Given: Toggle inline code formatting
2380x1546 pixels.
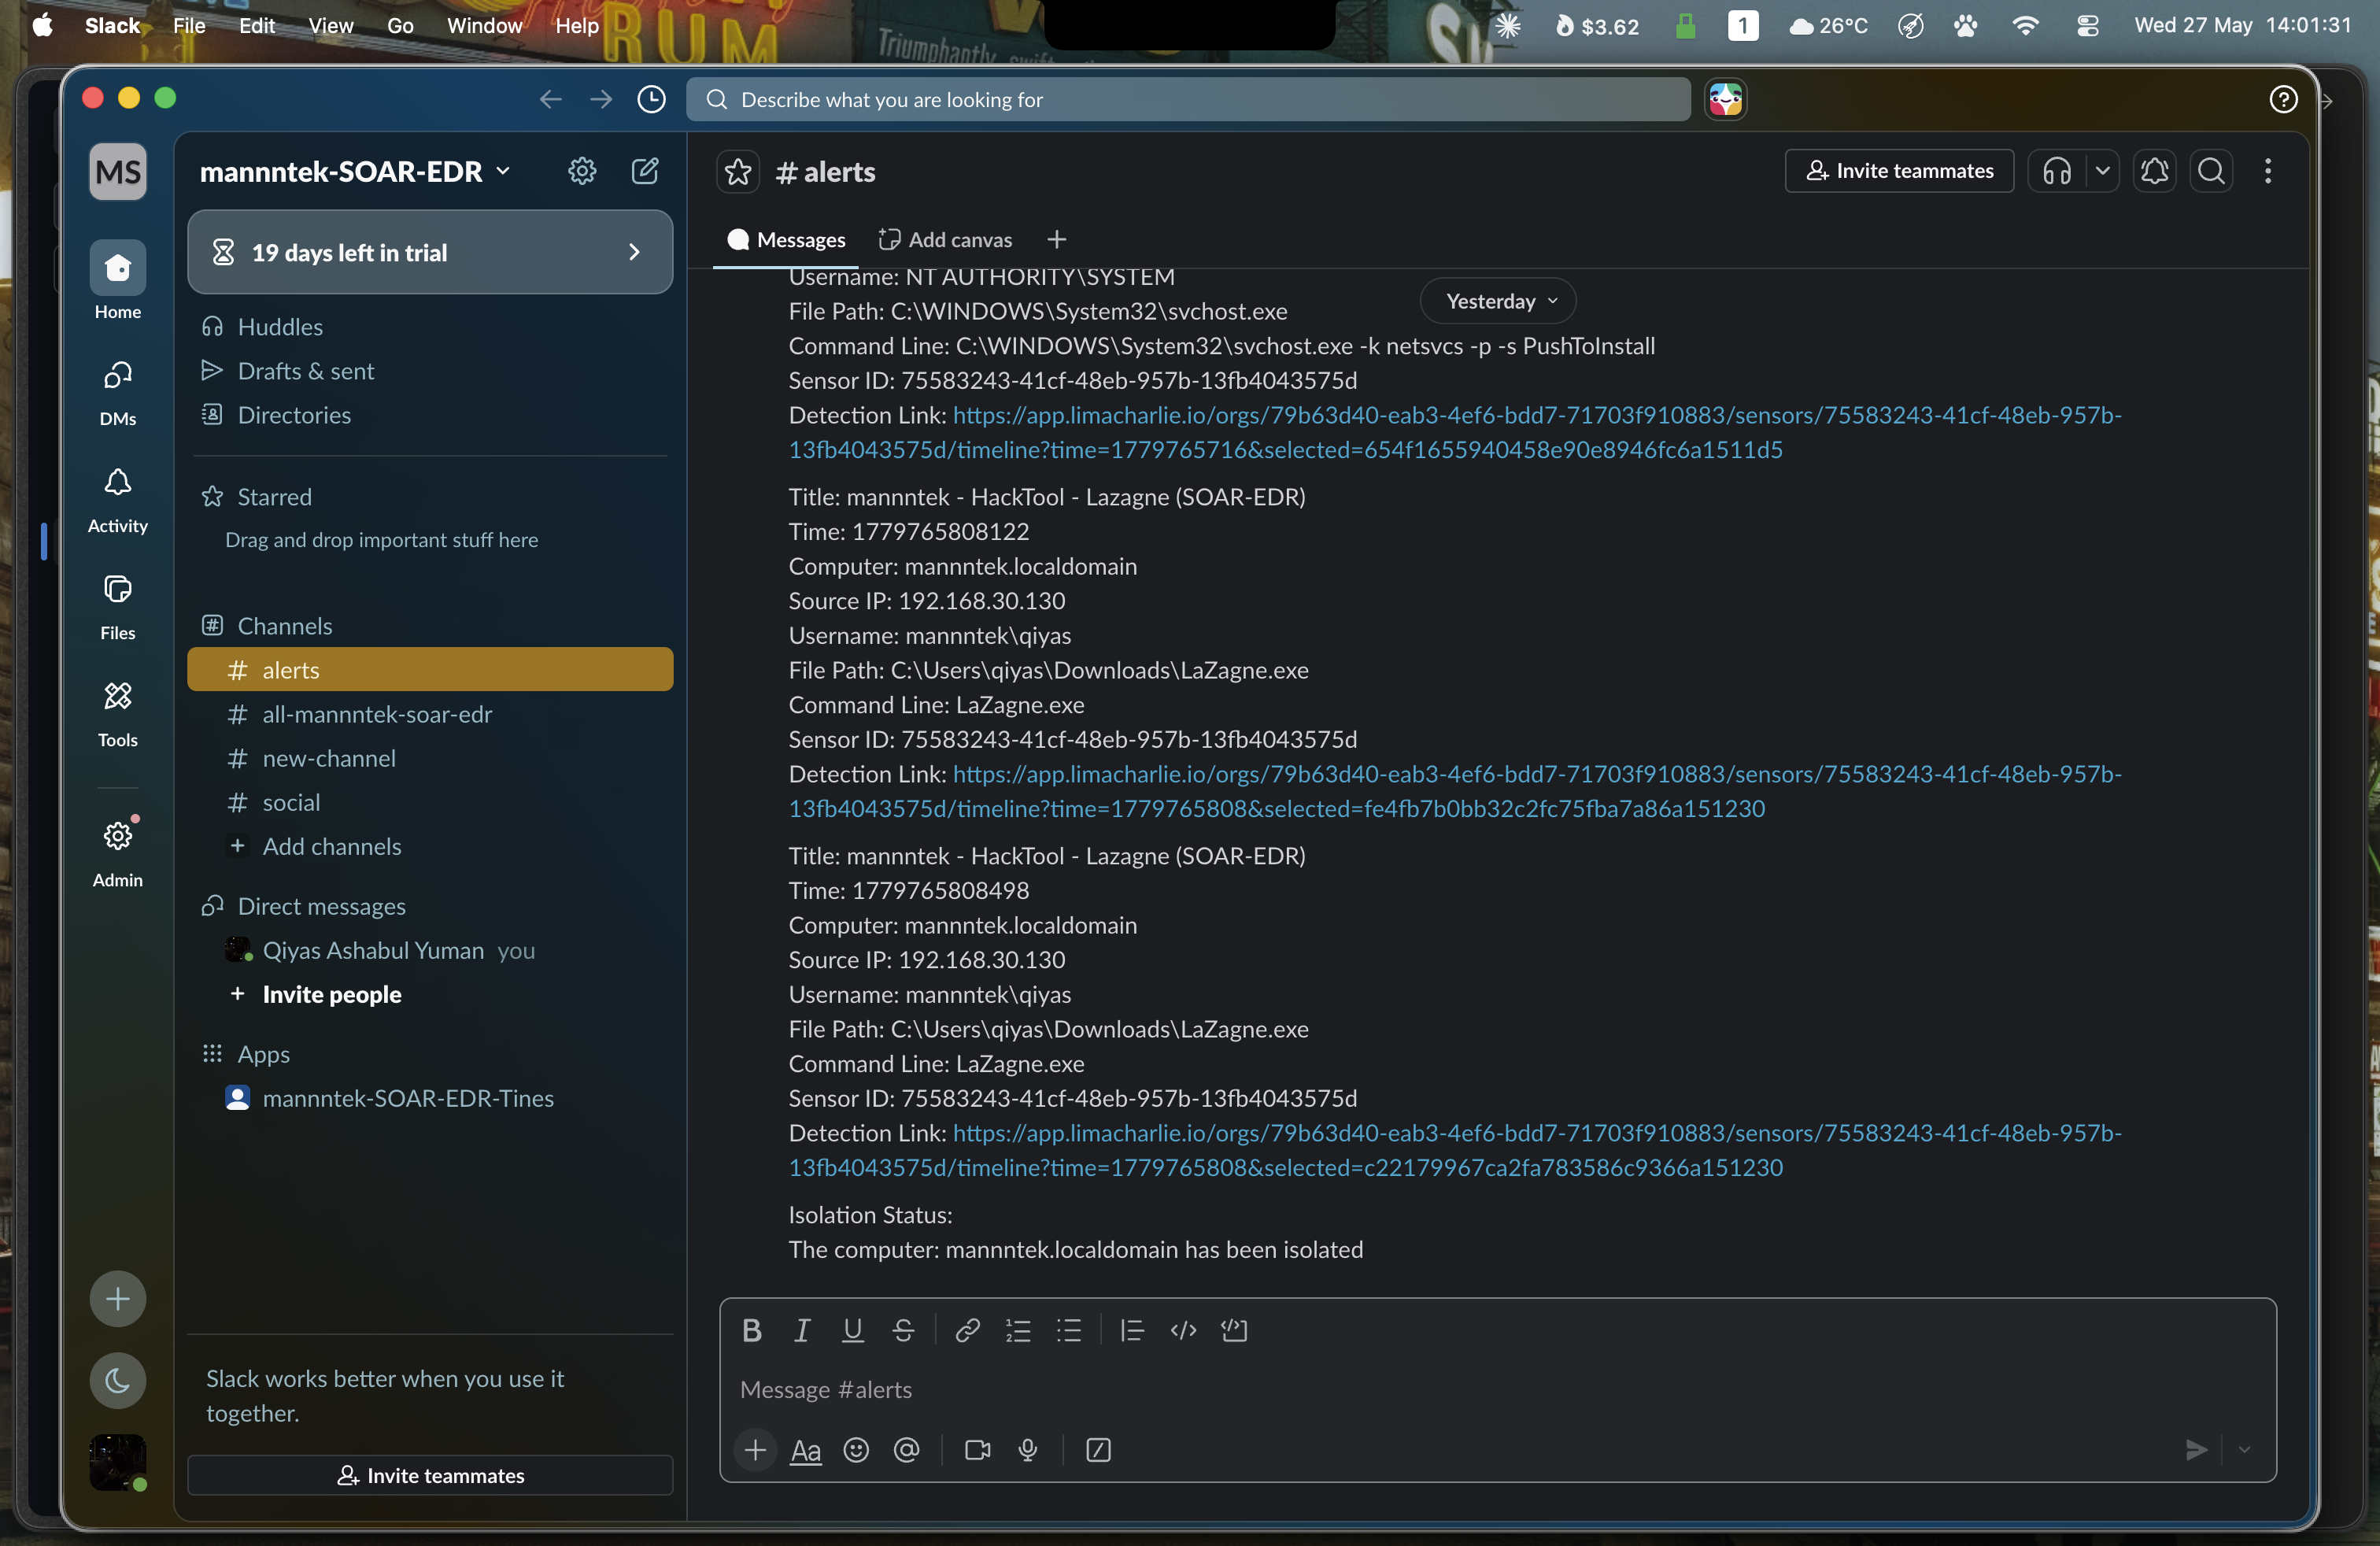Looking at the screenshot, I should point(1183,1330).
